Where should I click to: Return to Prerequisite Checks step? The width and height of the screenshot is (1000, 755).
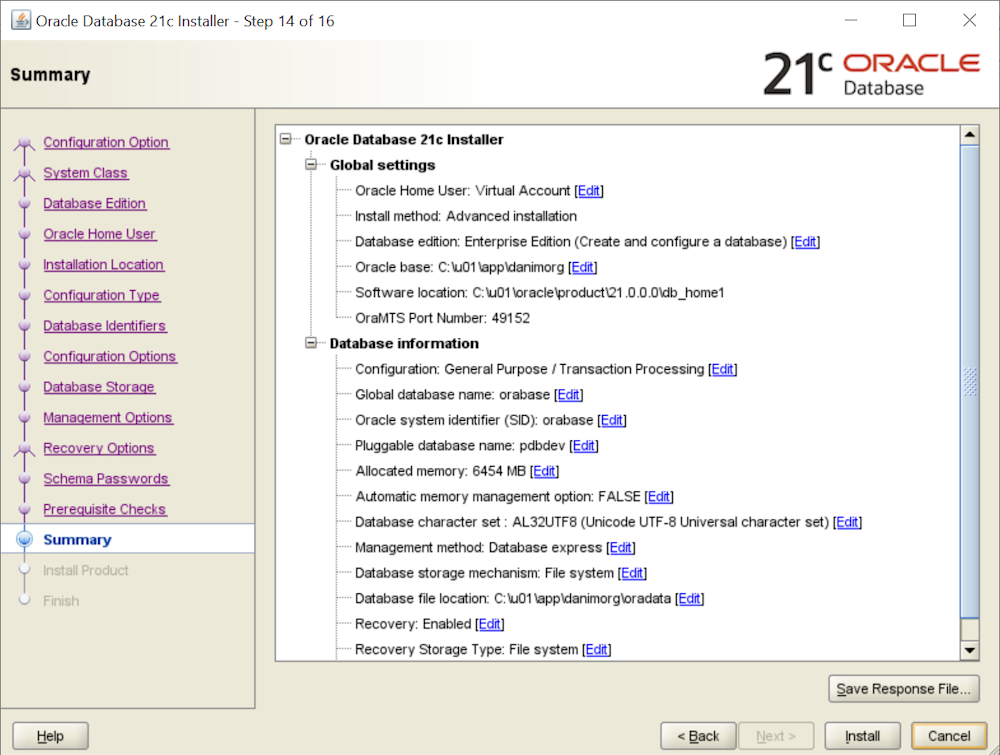pyautogui.click(x=104, y=509)
